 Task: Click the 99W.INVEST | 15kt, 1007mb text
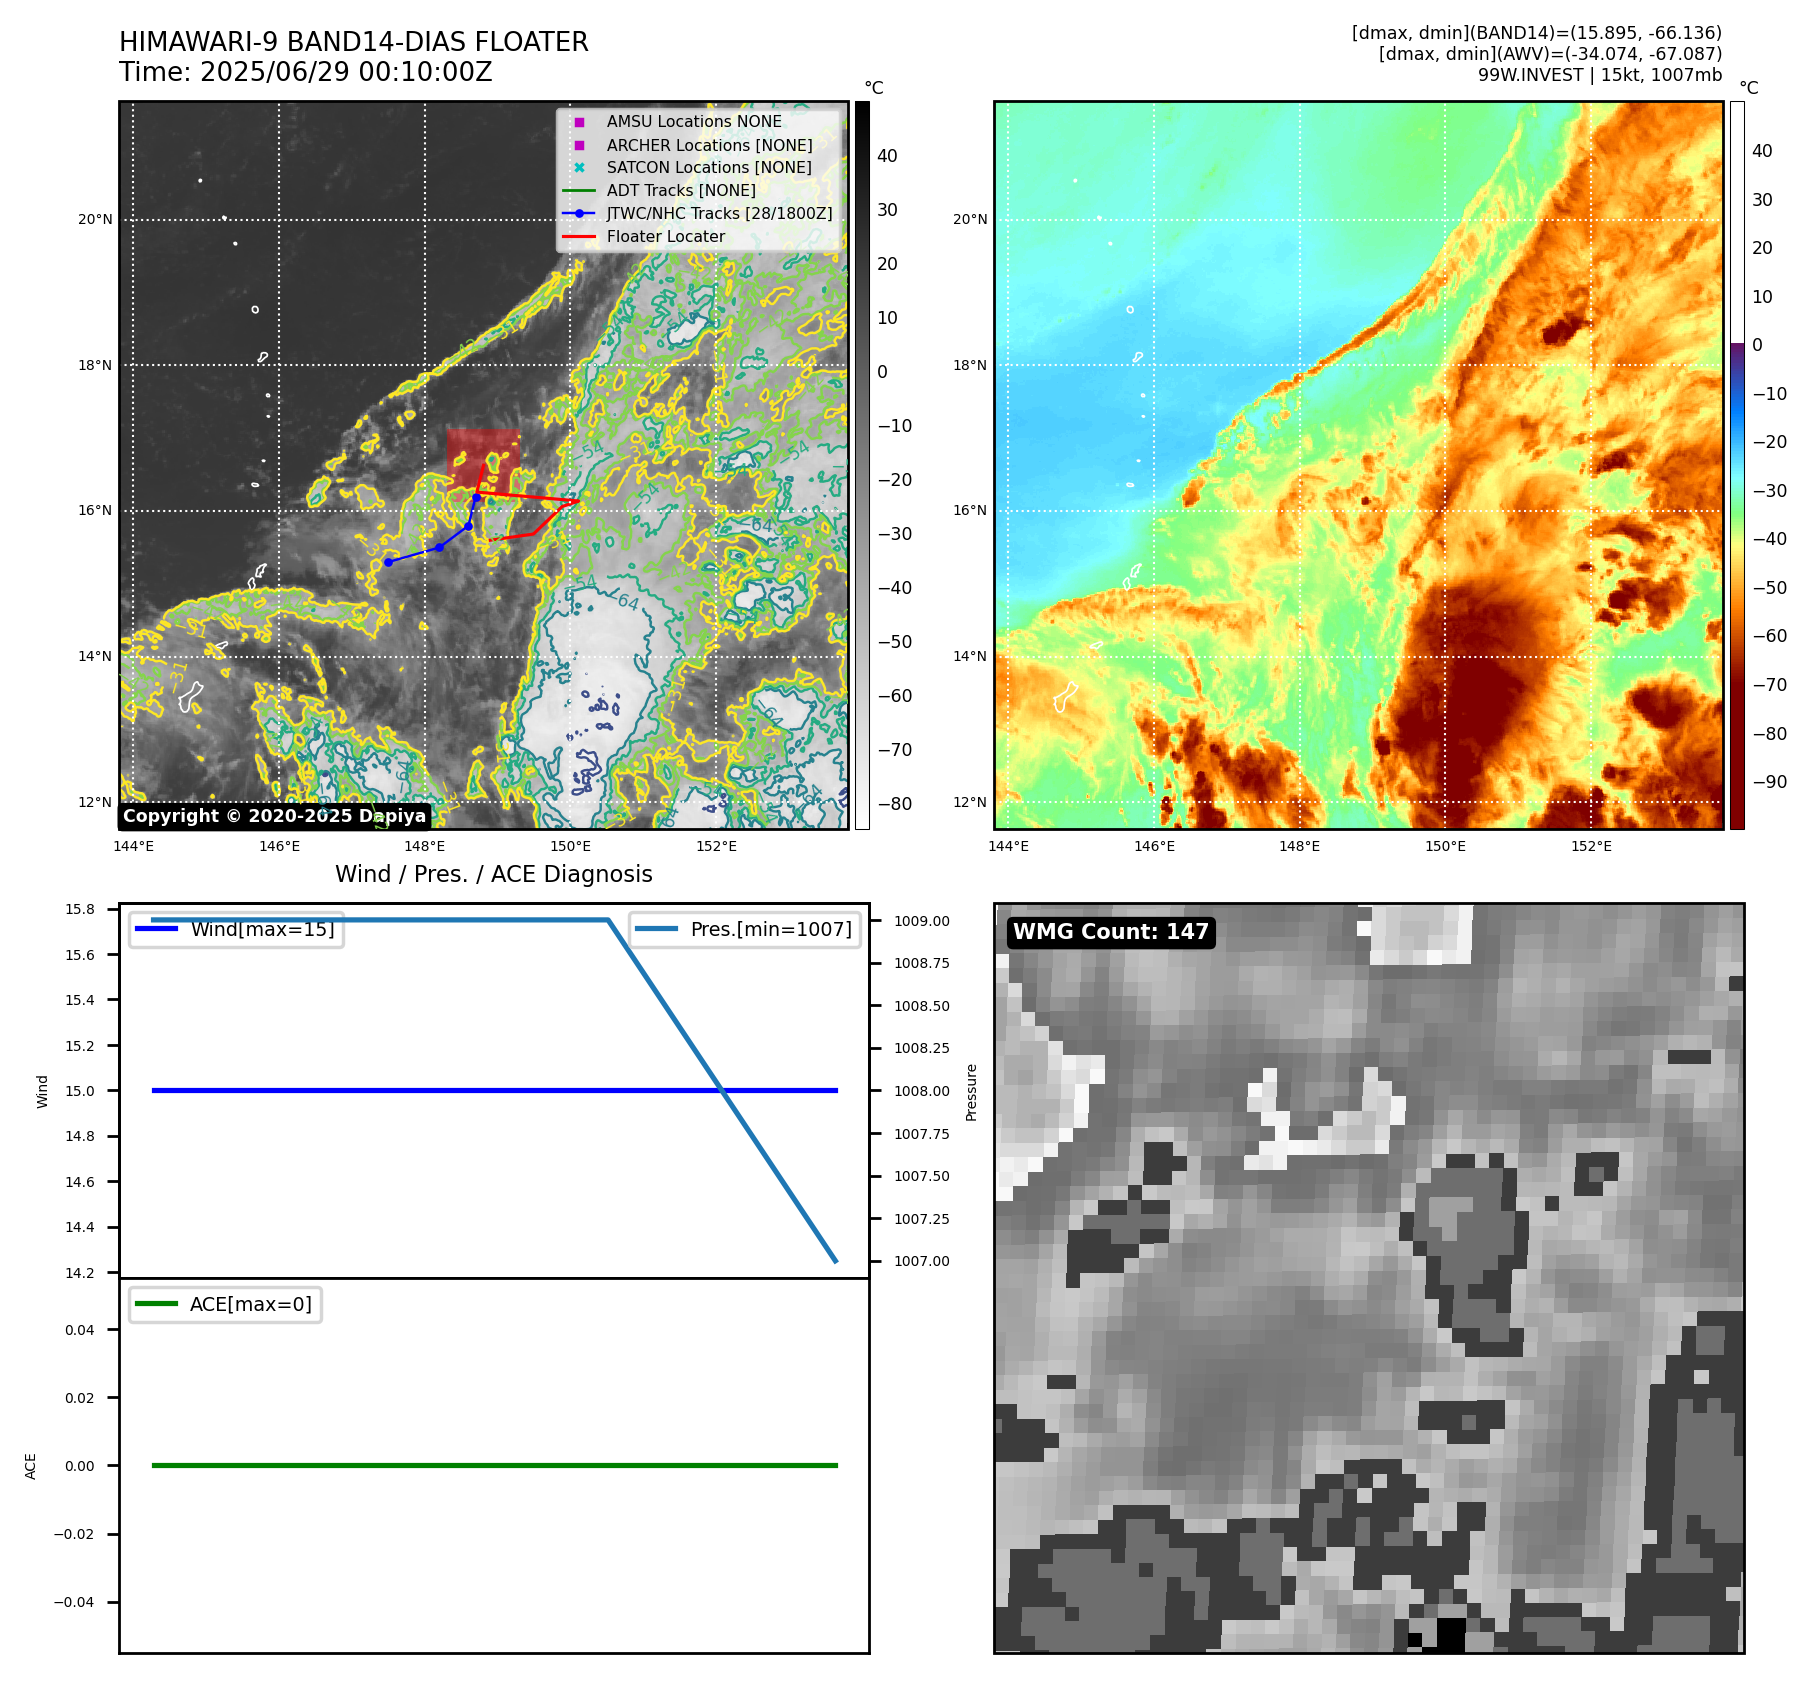pyautogui.click(x=1600, y=75)
